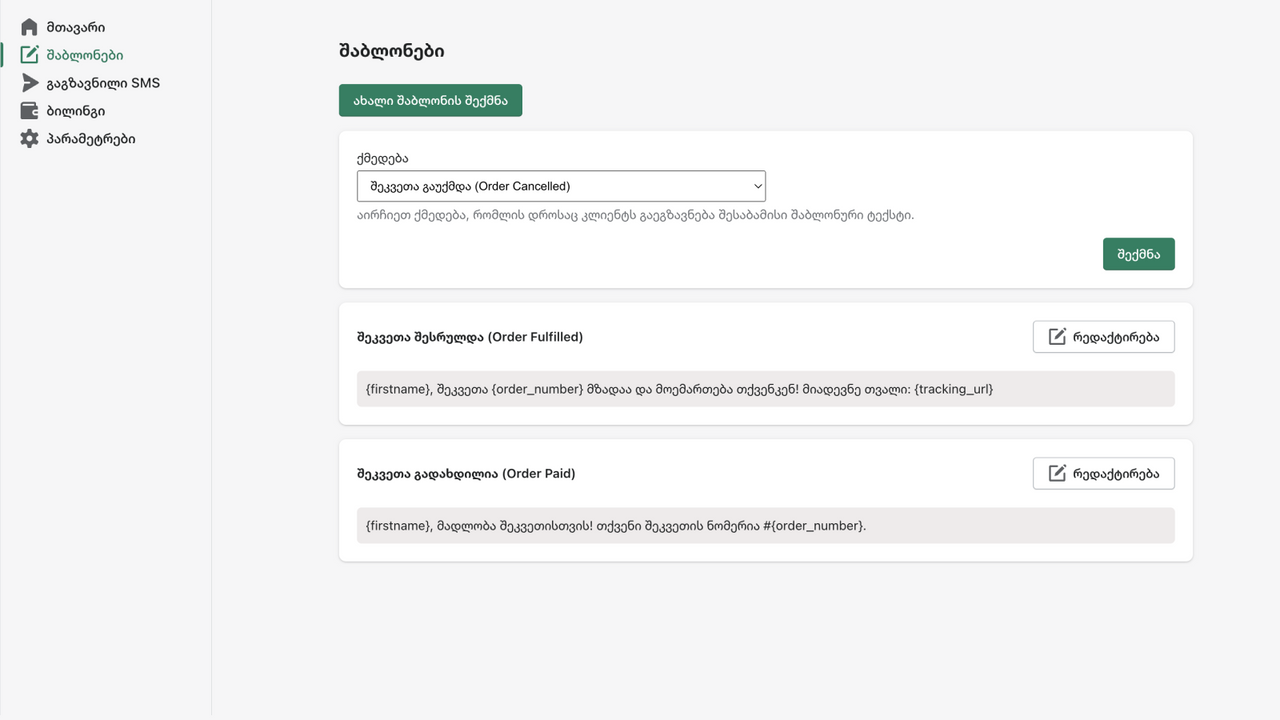Edit the Order Paid template
Screen dimensions: 1280x720
1103,473
